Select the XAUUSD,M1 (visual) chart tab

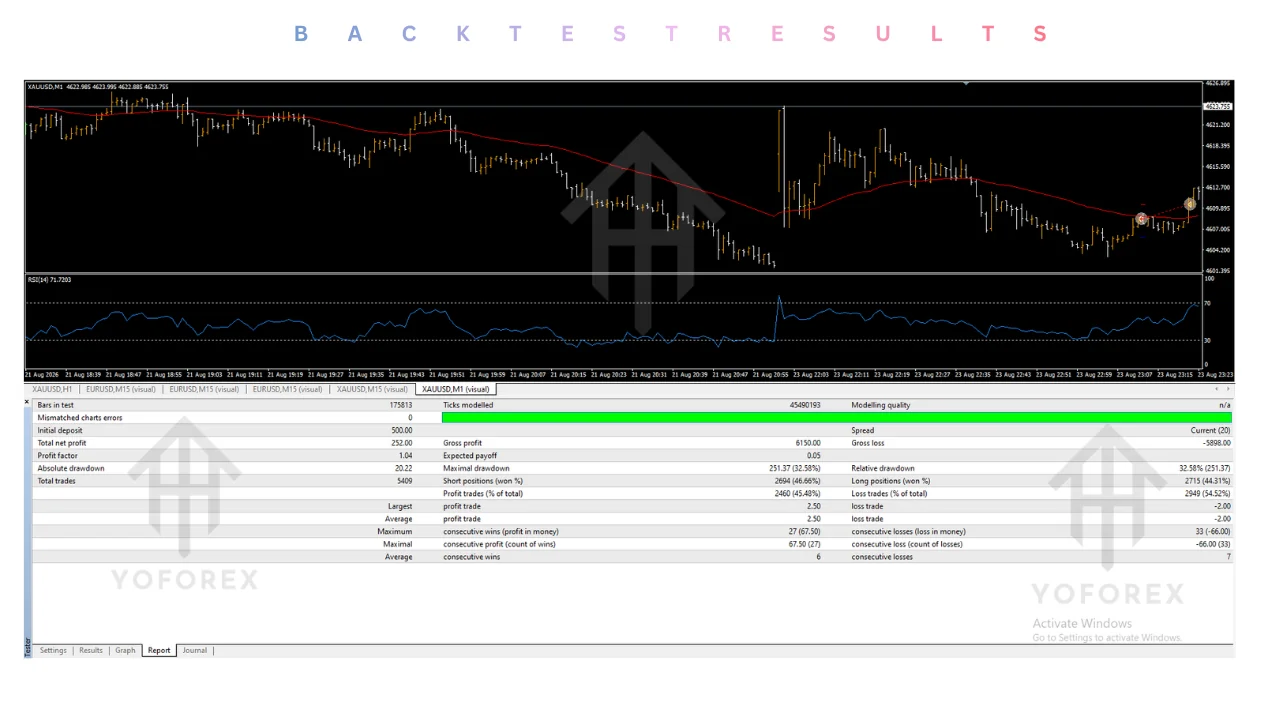[456, 389]
